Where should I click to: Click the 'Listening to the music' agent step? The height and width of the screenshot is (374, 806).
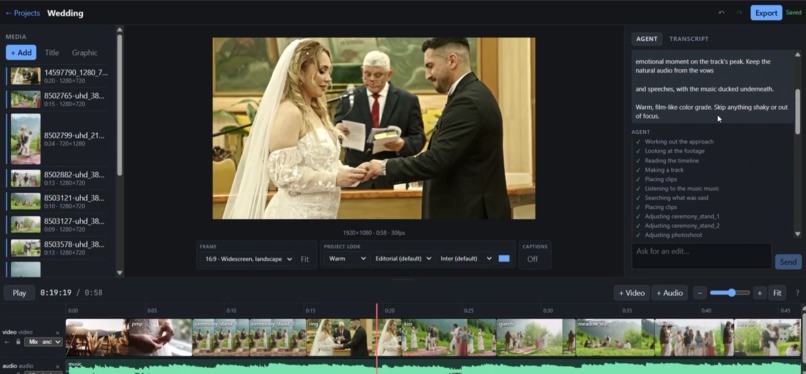click(x=682, y=189)
